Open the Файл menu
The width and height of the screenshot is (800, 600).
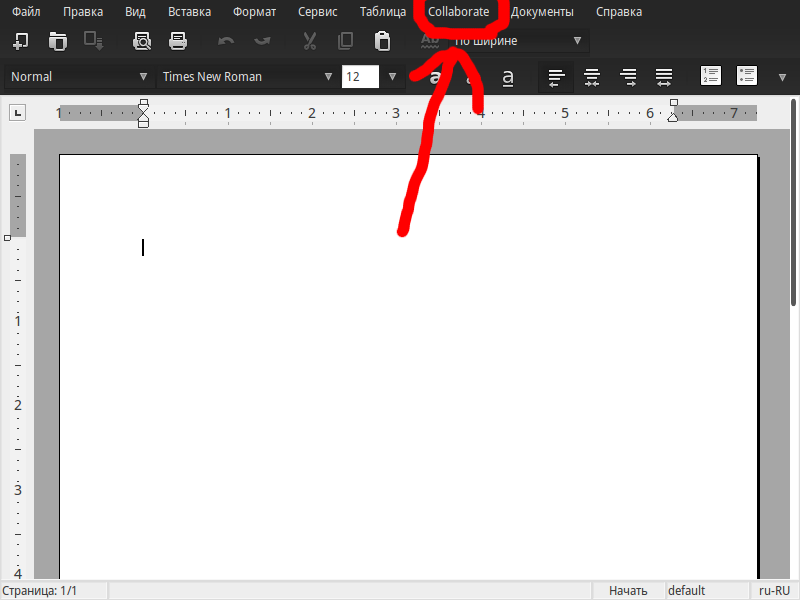(26, 12)
